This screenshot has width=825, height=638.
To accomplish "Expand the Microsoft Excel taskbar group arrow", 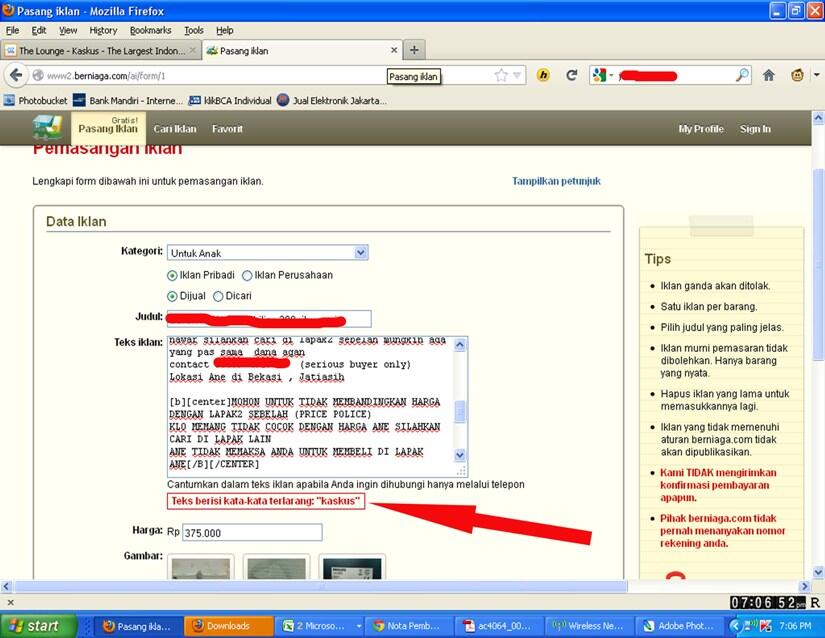I will (x=359, y=626).
